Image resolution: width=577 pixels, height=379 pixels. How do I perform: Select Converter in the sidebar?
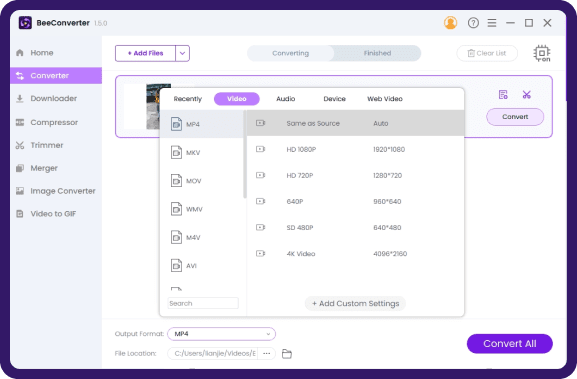pos(56,75)
